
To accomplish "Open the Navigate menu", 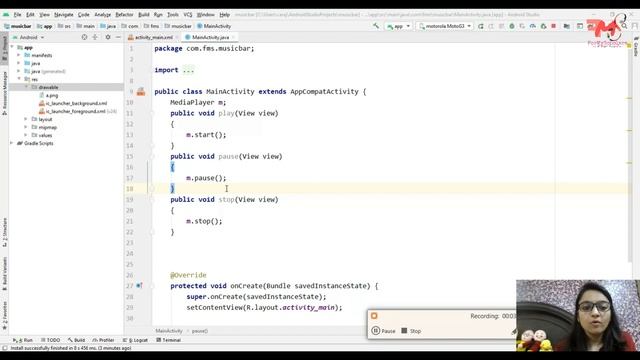I will (64, 15).
